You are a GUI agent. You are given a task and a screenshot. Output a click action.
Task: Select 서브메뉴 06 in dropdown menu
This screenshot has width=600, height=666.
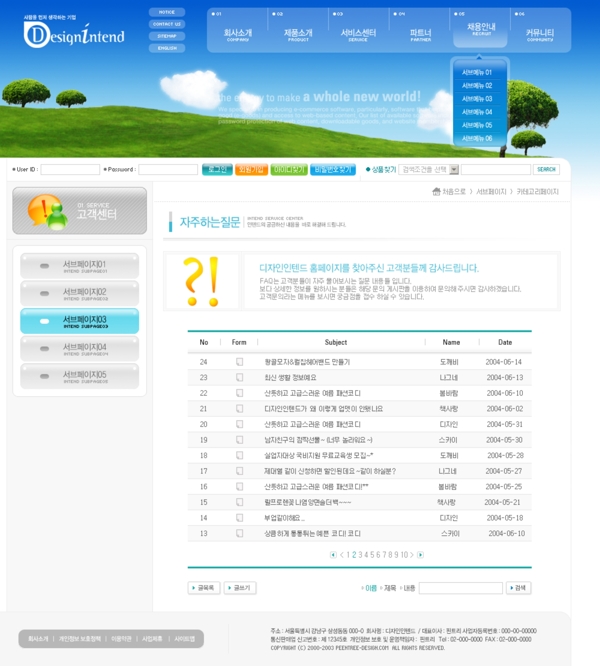coord(477,138)
